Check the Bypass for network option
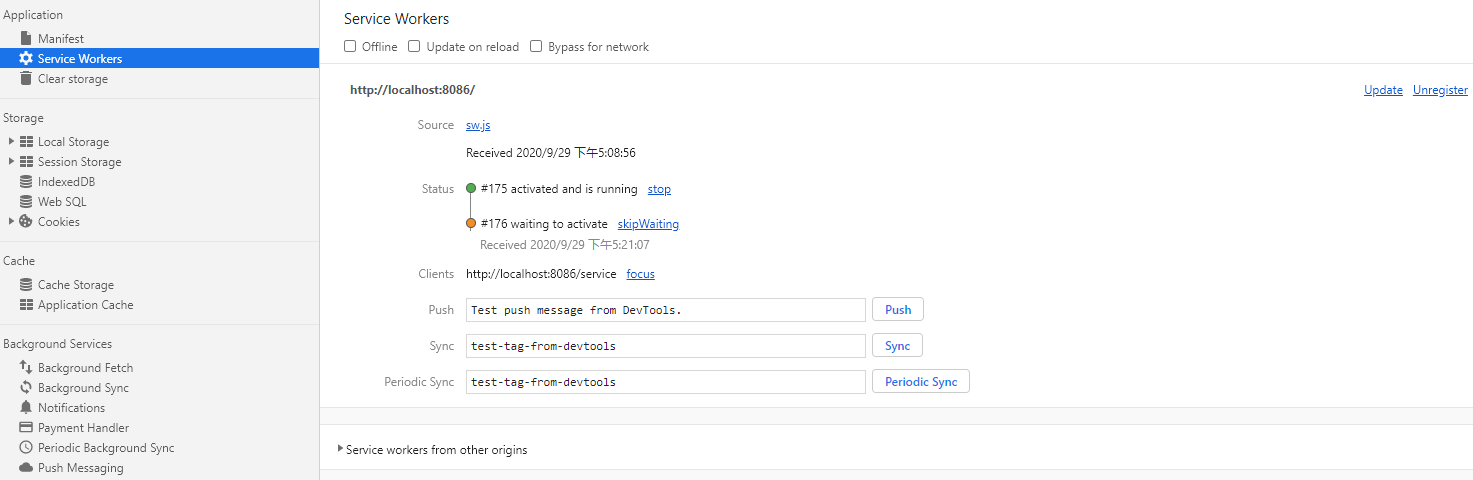The height and width of the screenshot is (480, 1473). 536,47
